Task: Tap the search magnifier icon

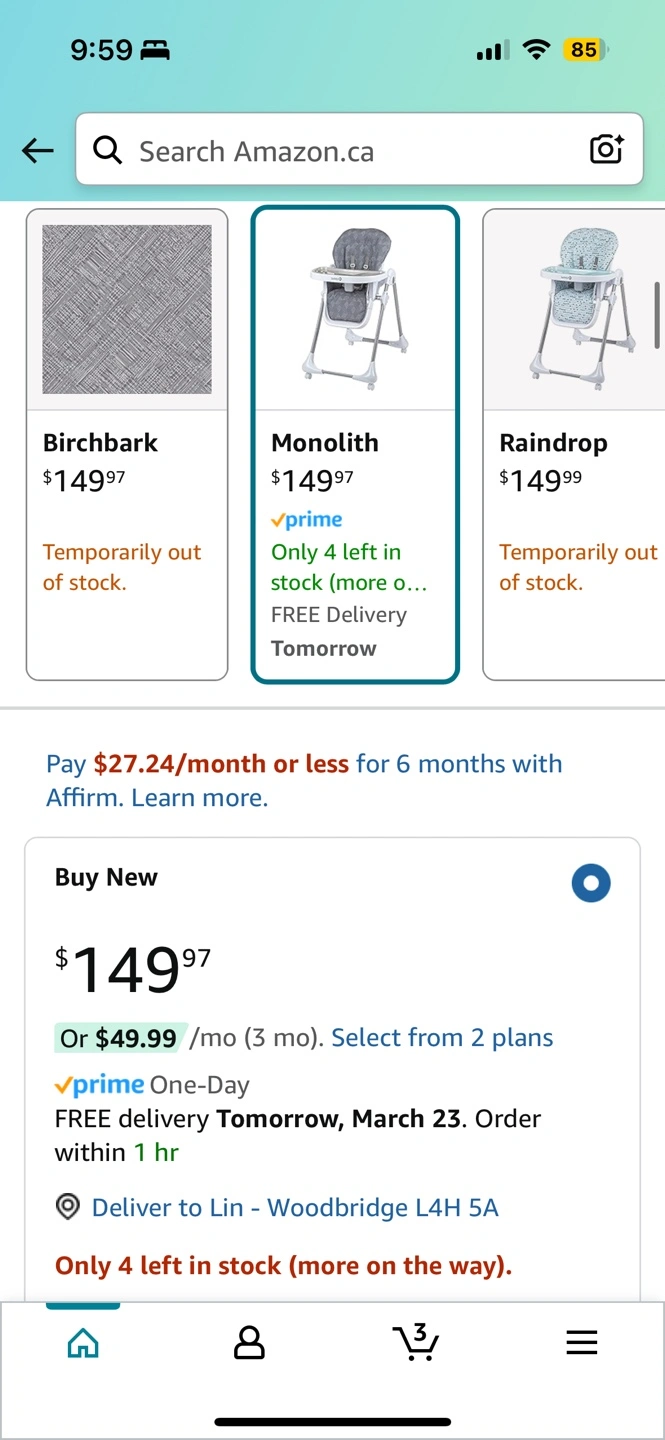Action: (x=107, y=151)
